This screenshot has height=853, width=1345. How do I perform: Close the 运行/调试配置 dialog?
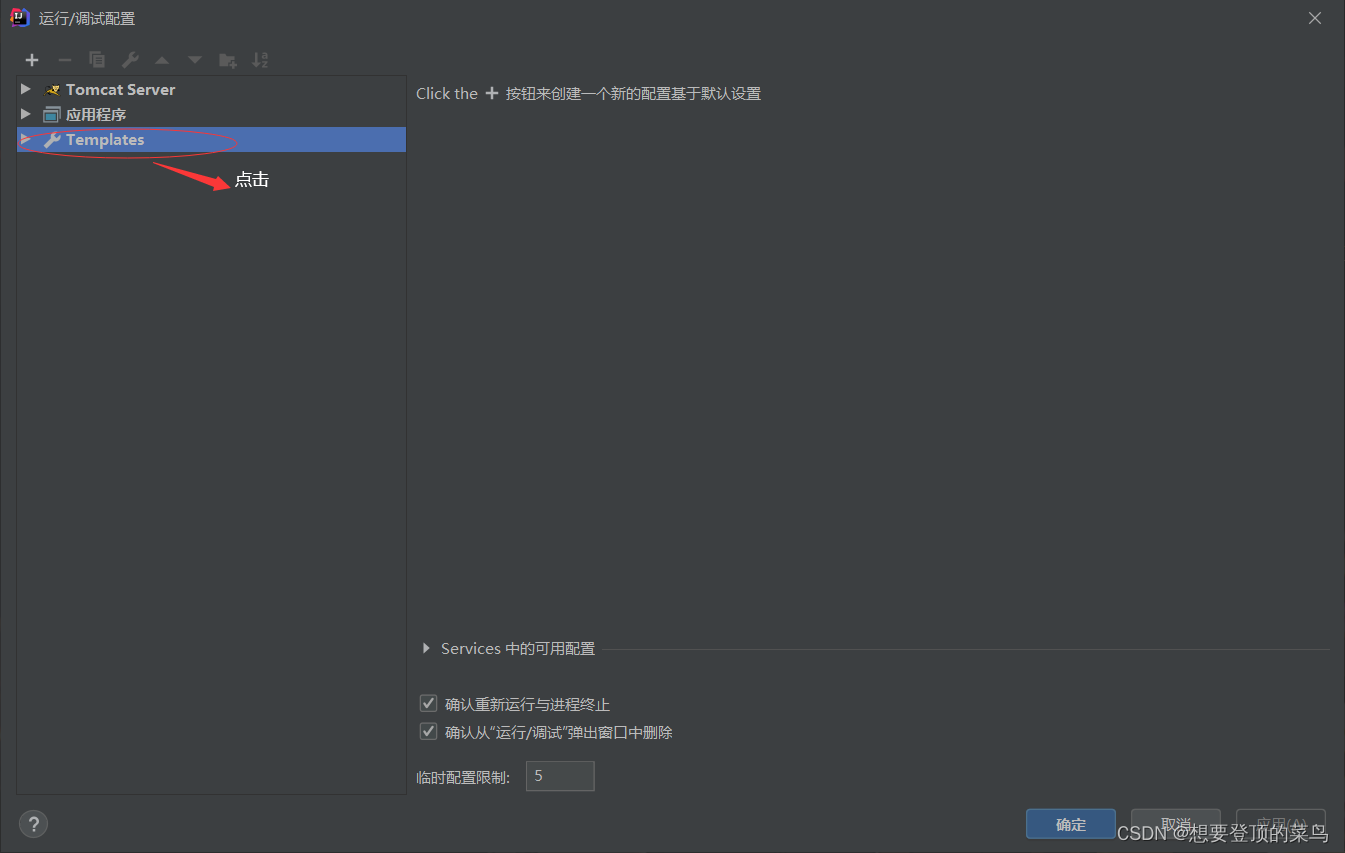[x=1316, y=18]
